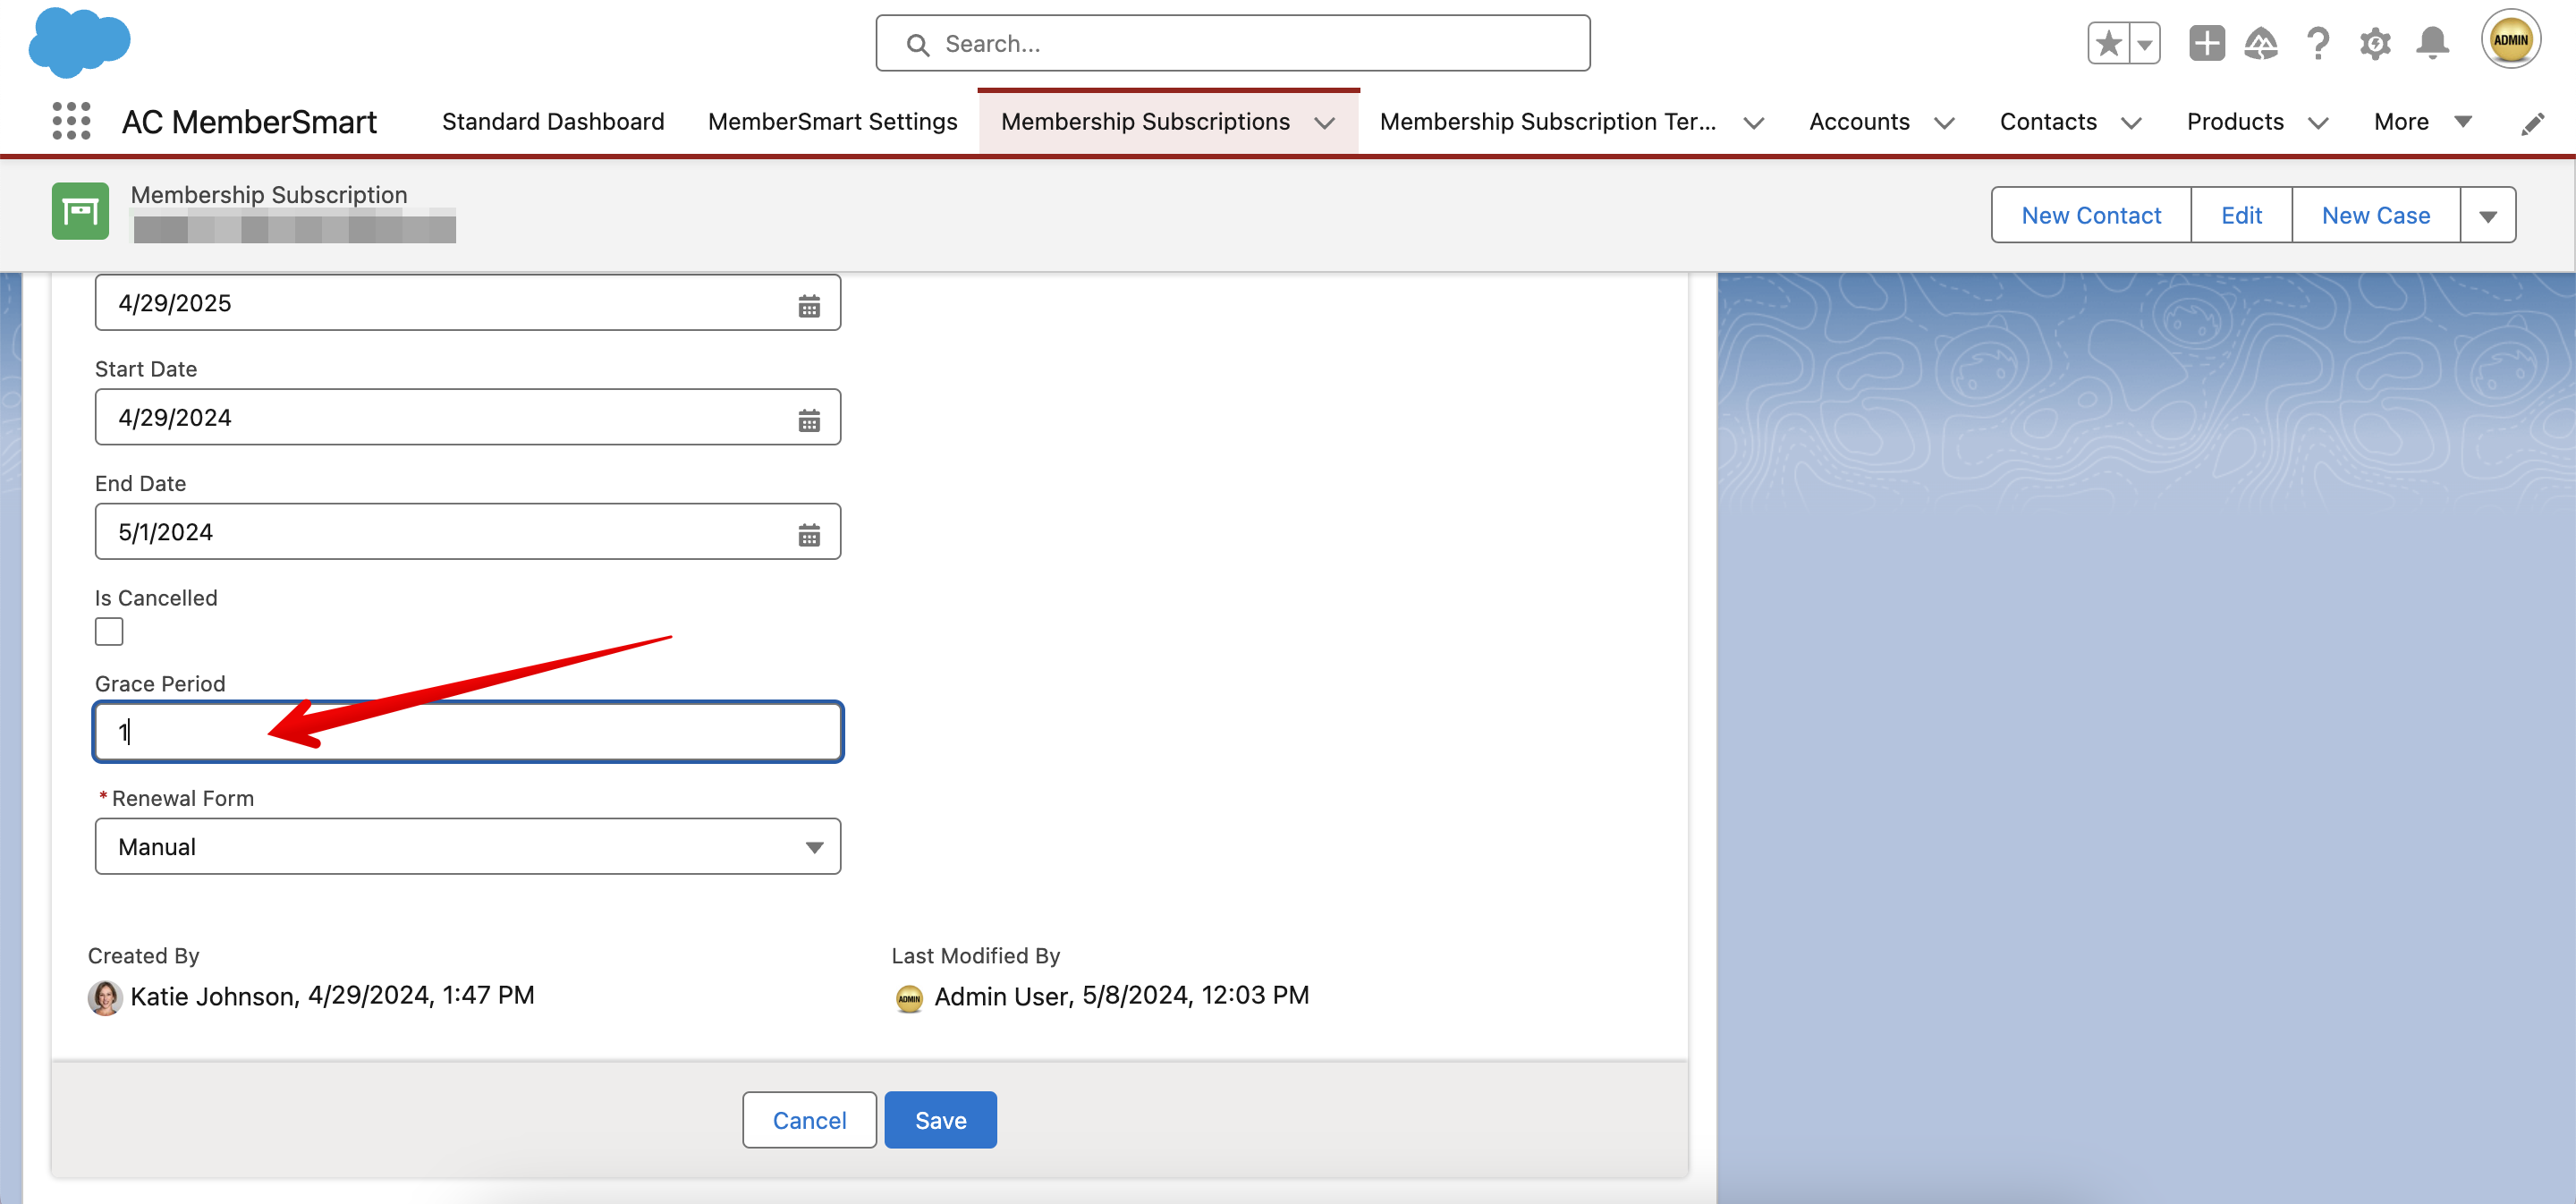Click the Favorites star icon

2108,43
